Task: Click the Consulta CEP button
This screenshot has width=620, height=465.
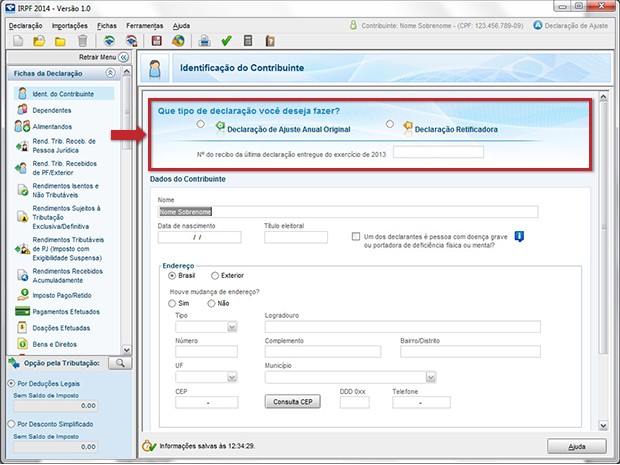Action: tap(293, 402)
